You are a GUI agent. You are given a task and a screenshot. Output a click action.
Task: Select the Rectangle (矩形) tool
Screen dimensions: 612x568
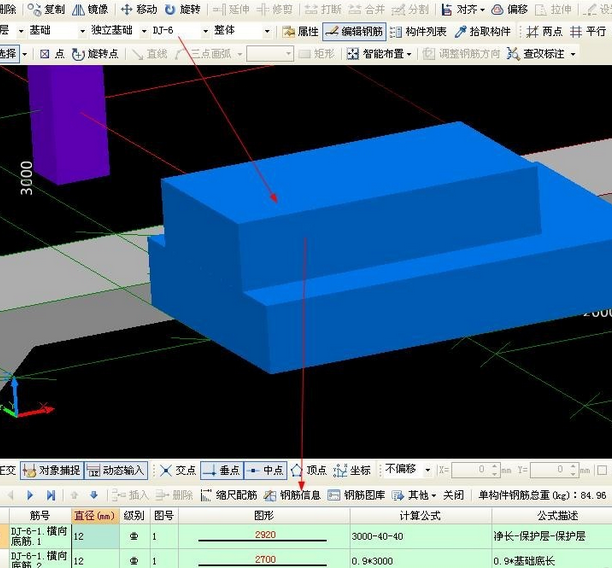point(317,54)
